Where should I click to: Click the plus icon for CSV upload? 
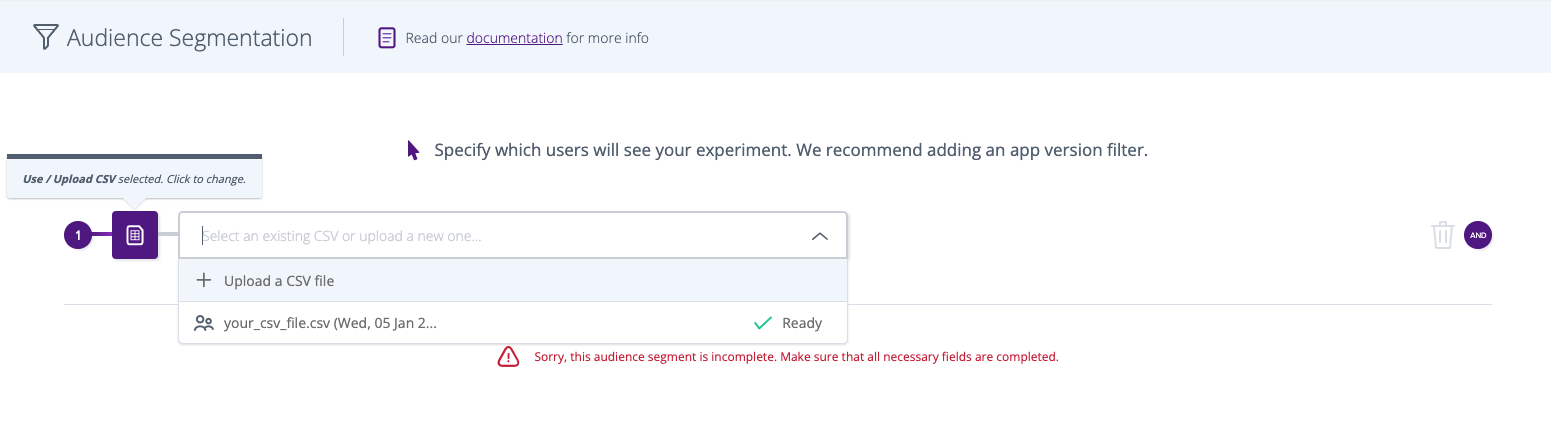[x=204, y=281]
